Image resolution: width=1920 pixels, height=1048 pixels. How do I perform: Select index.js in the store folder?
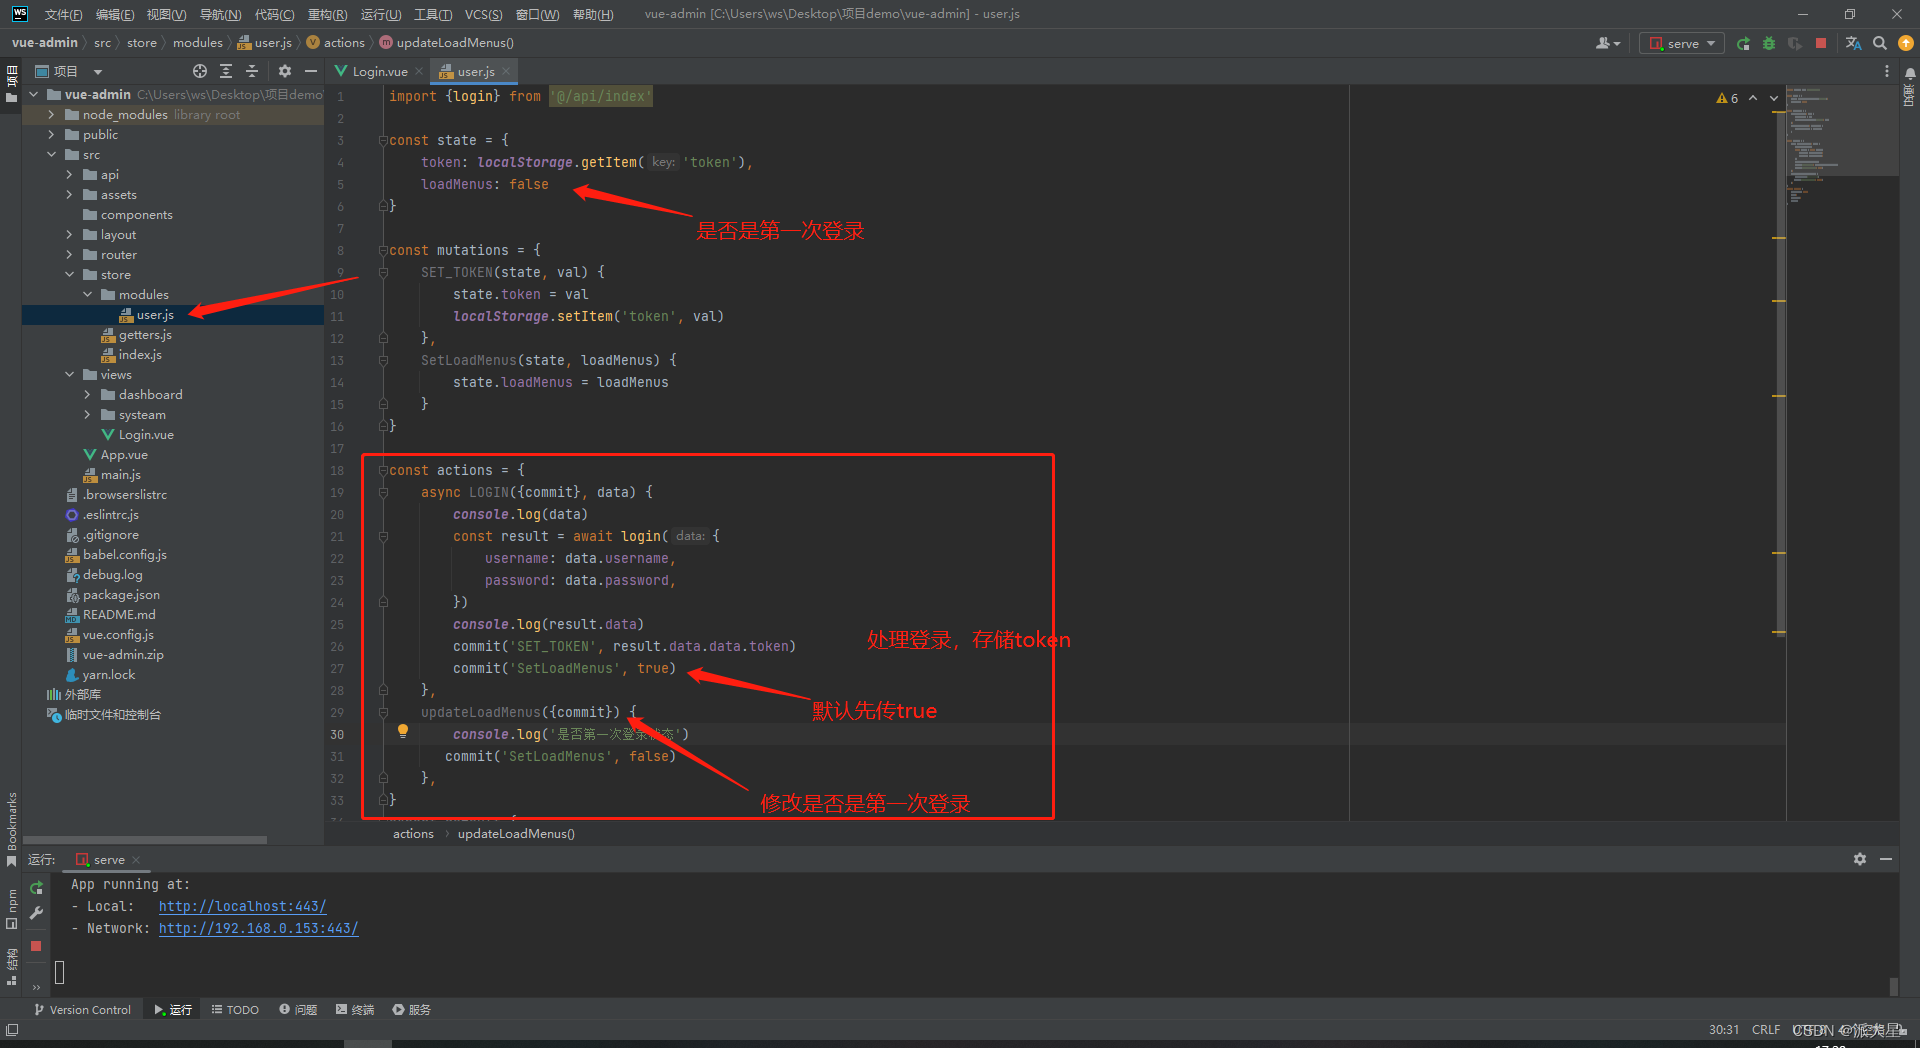pos(140,355)
